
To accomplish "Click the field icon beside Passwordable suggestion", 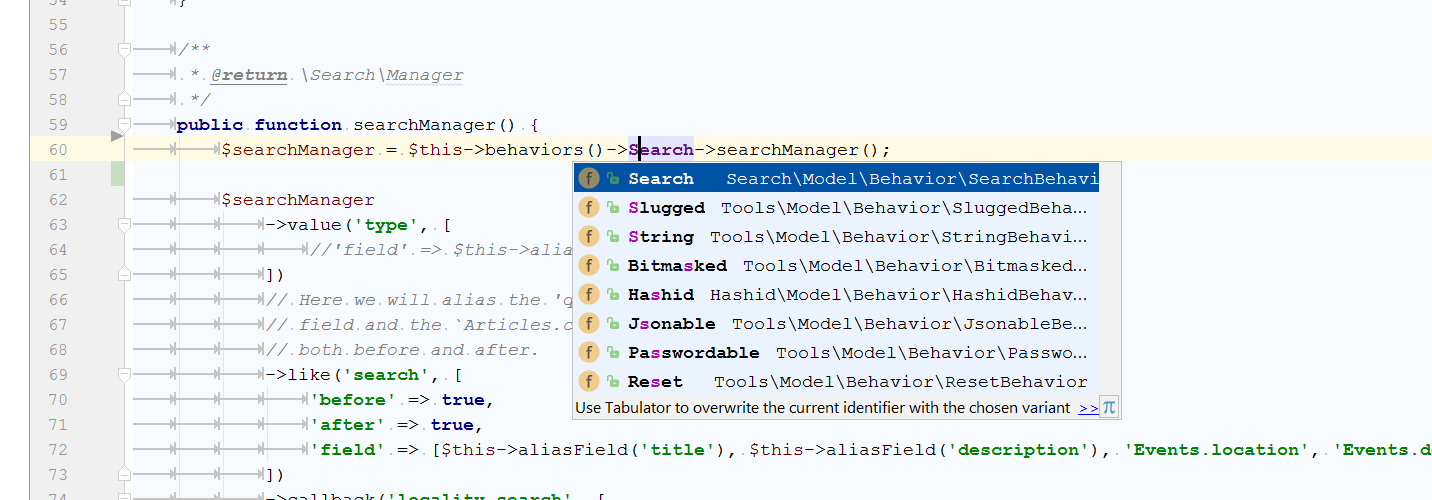I will (x=589, y=353).
